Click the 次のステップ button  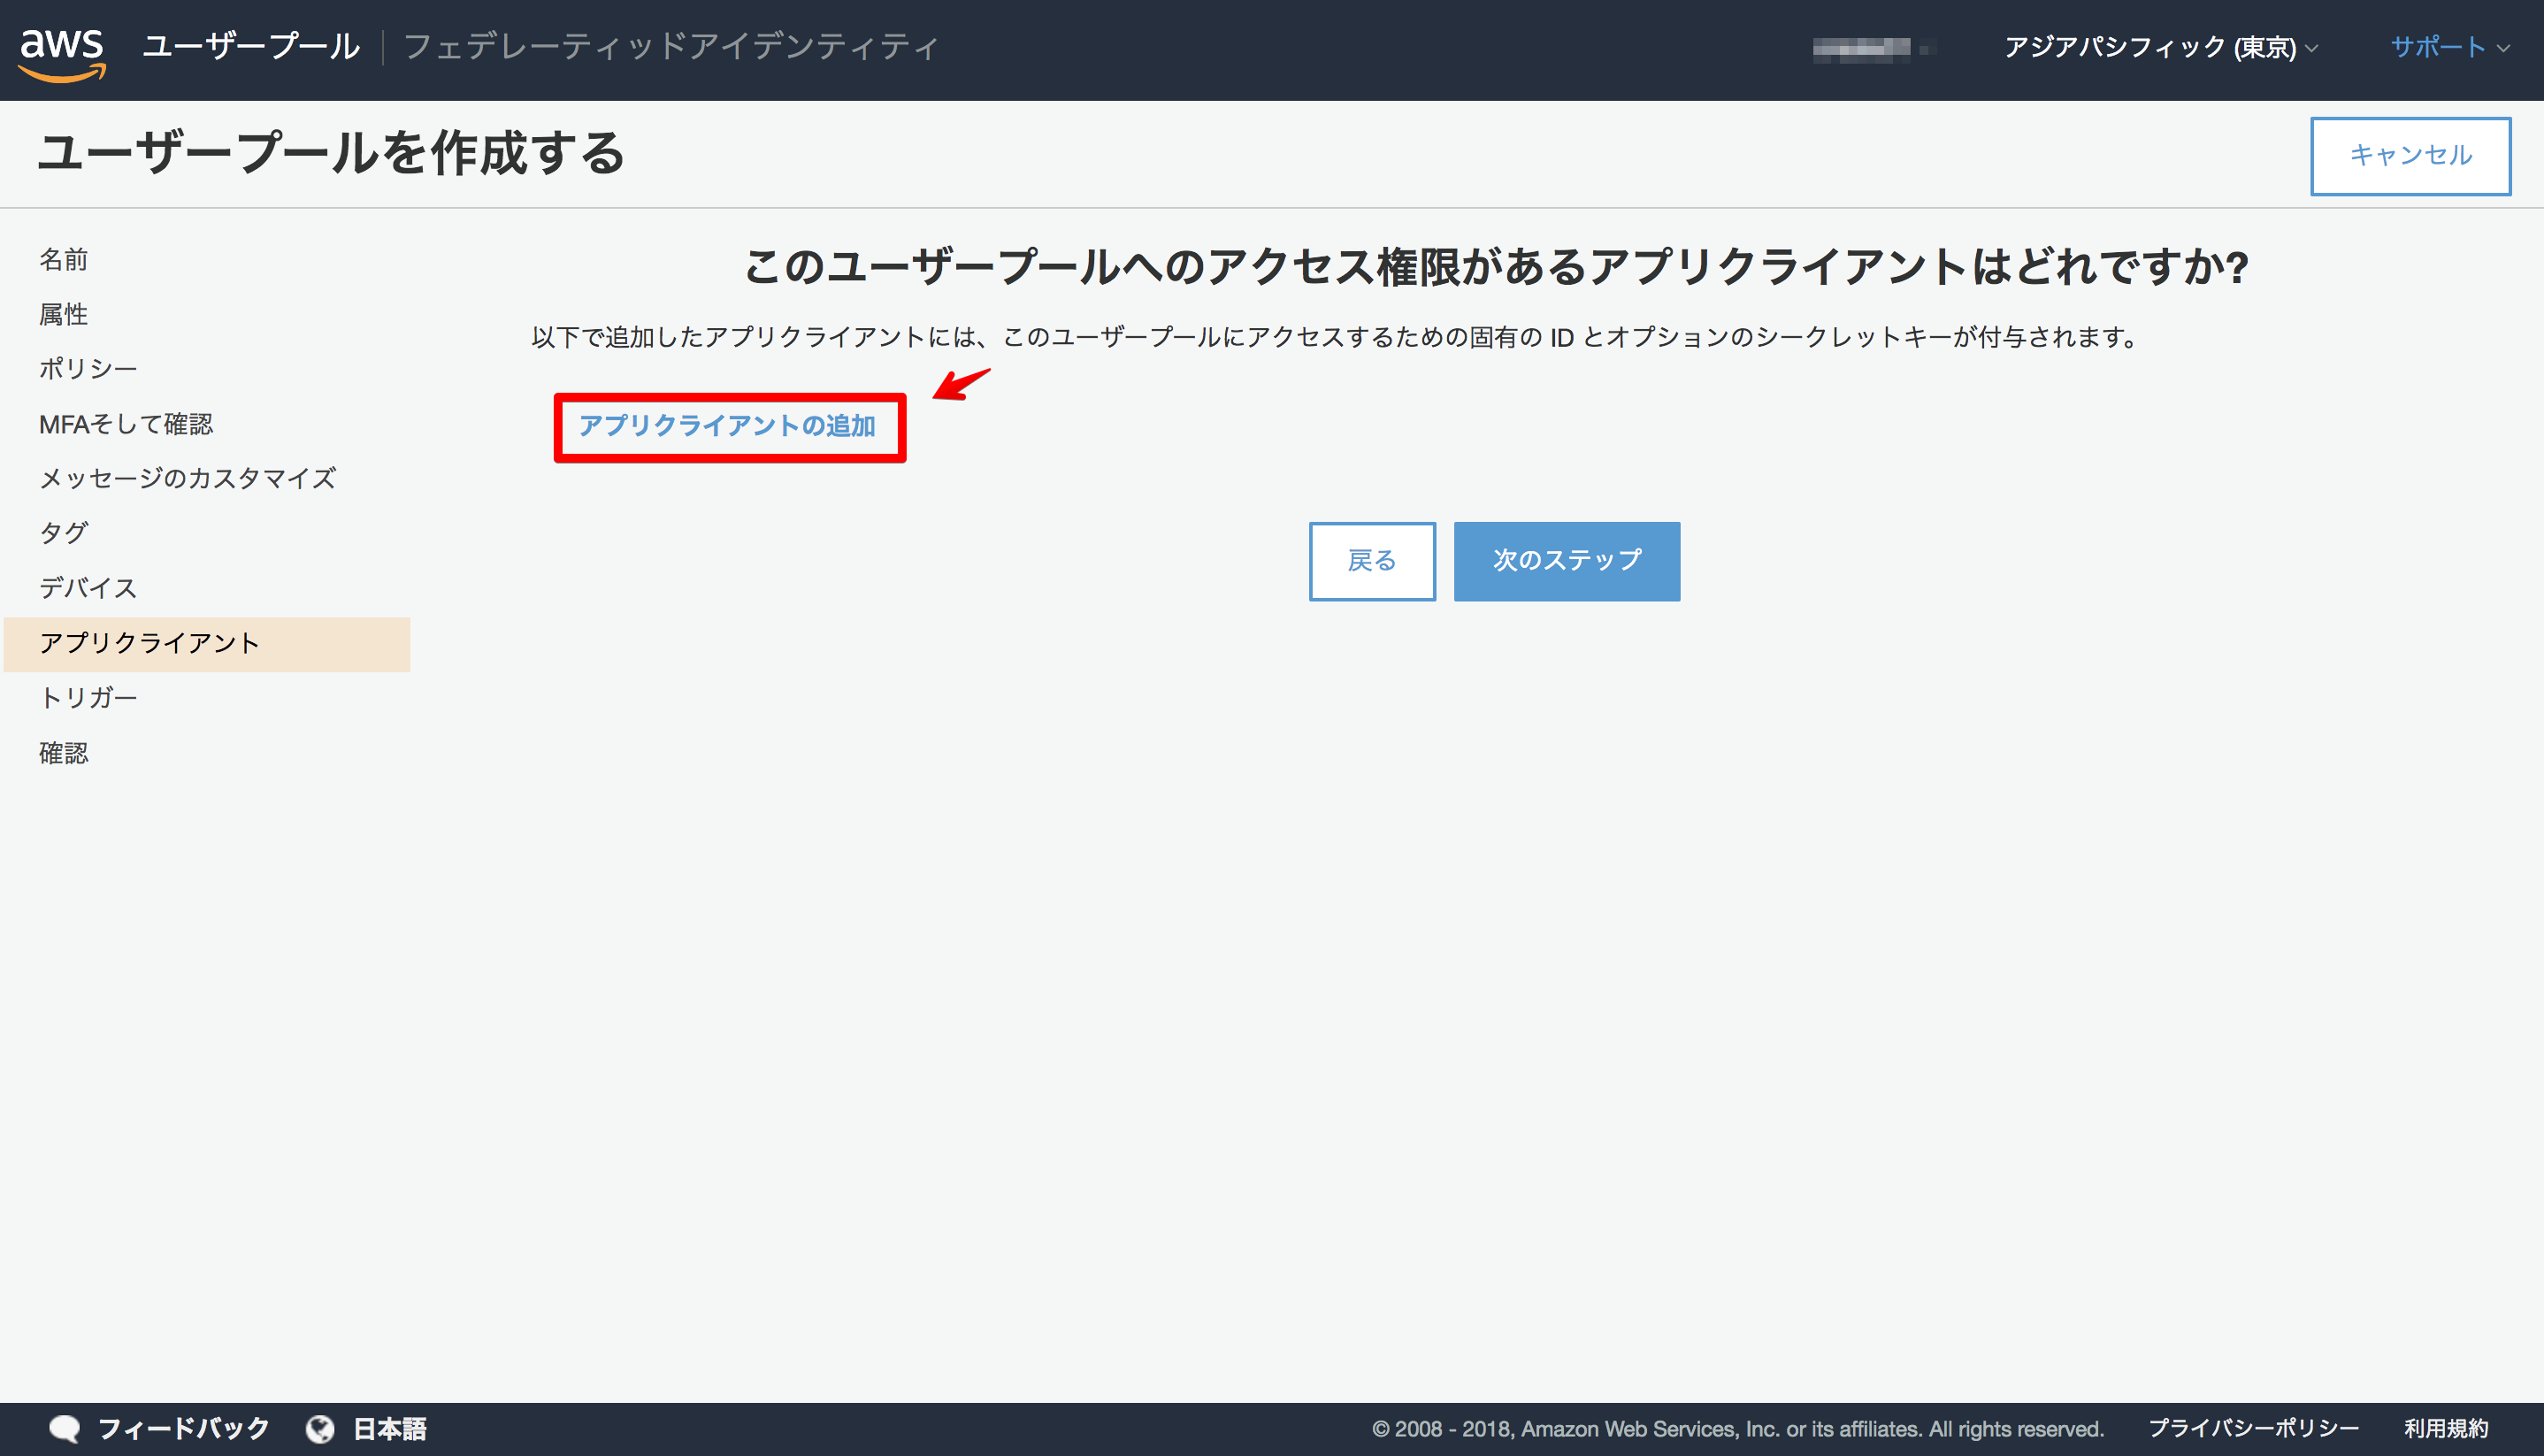[x=1566, y=560]
